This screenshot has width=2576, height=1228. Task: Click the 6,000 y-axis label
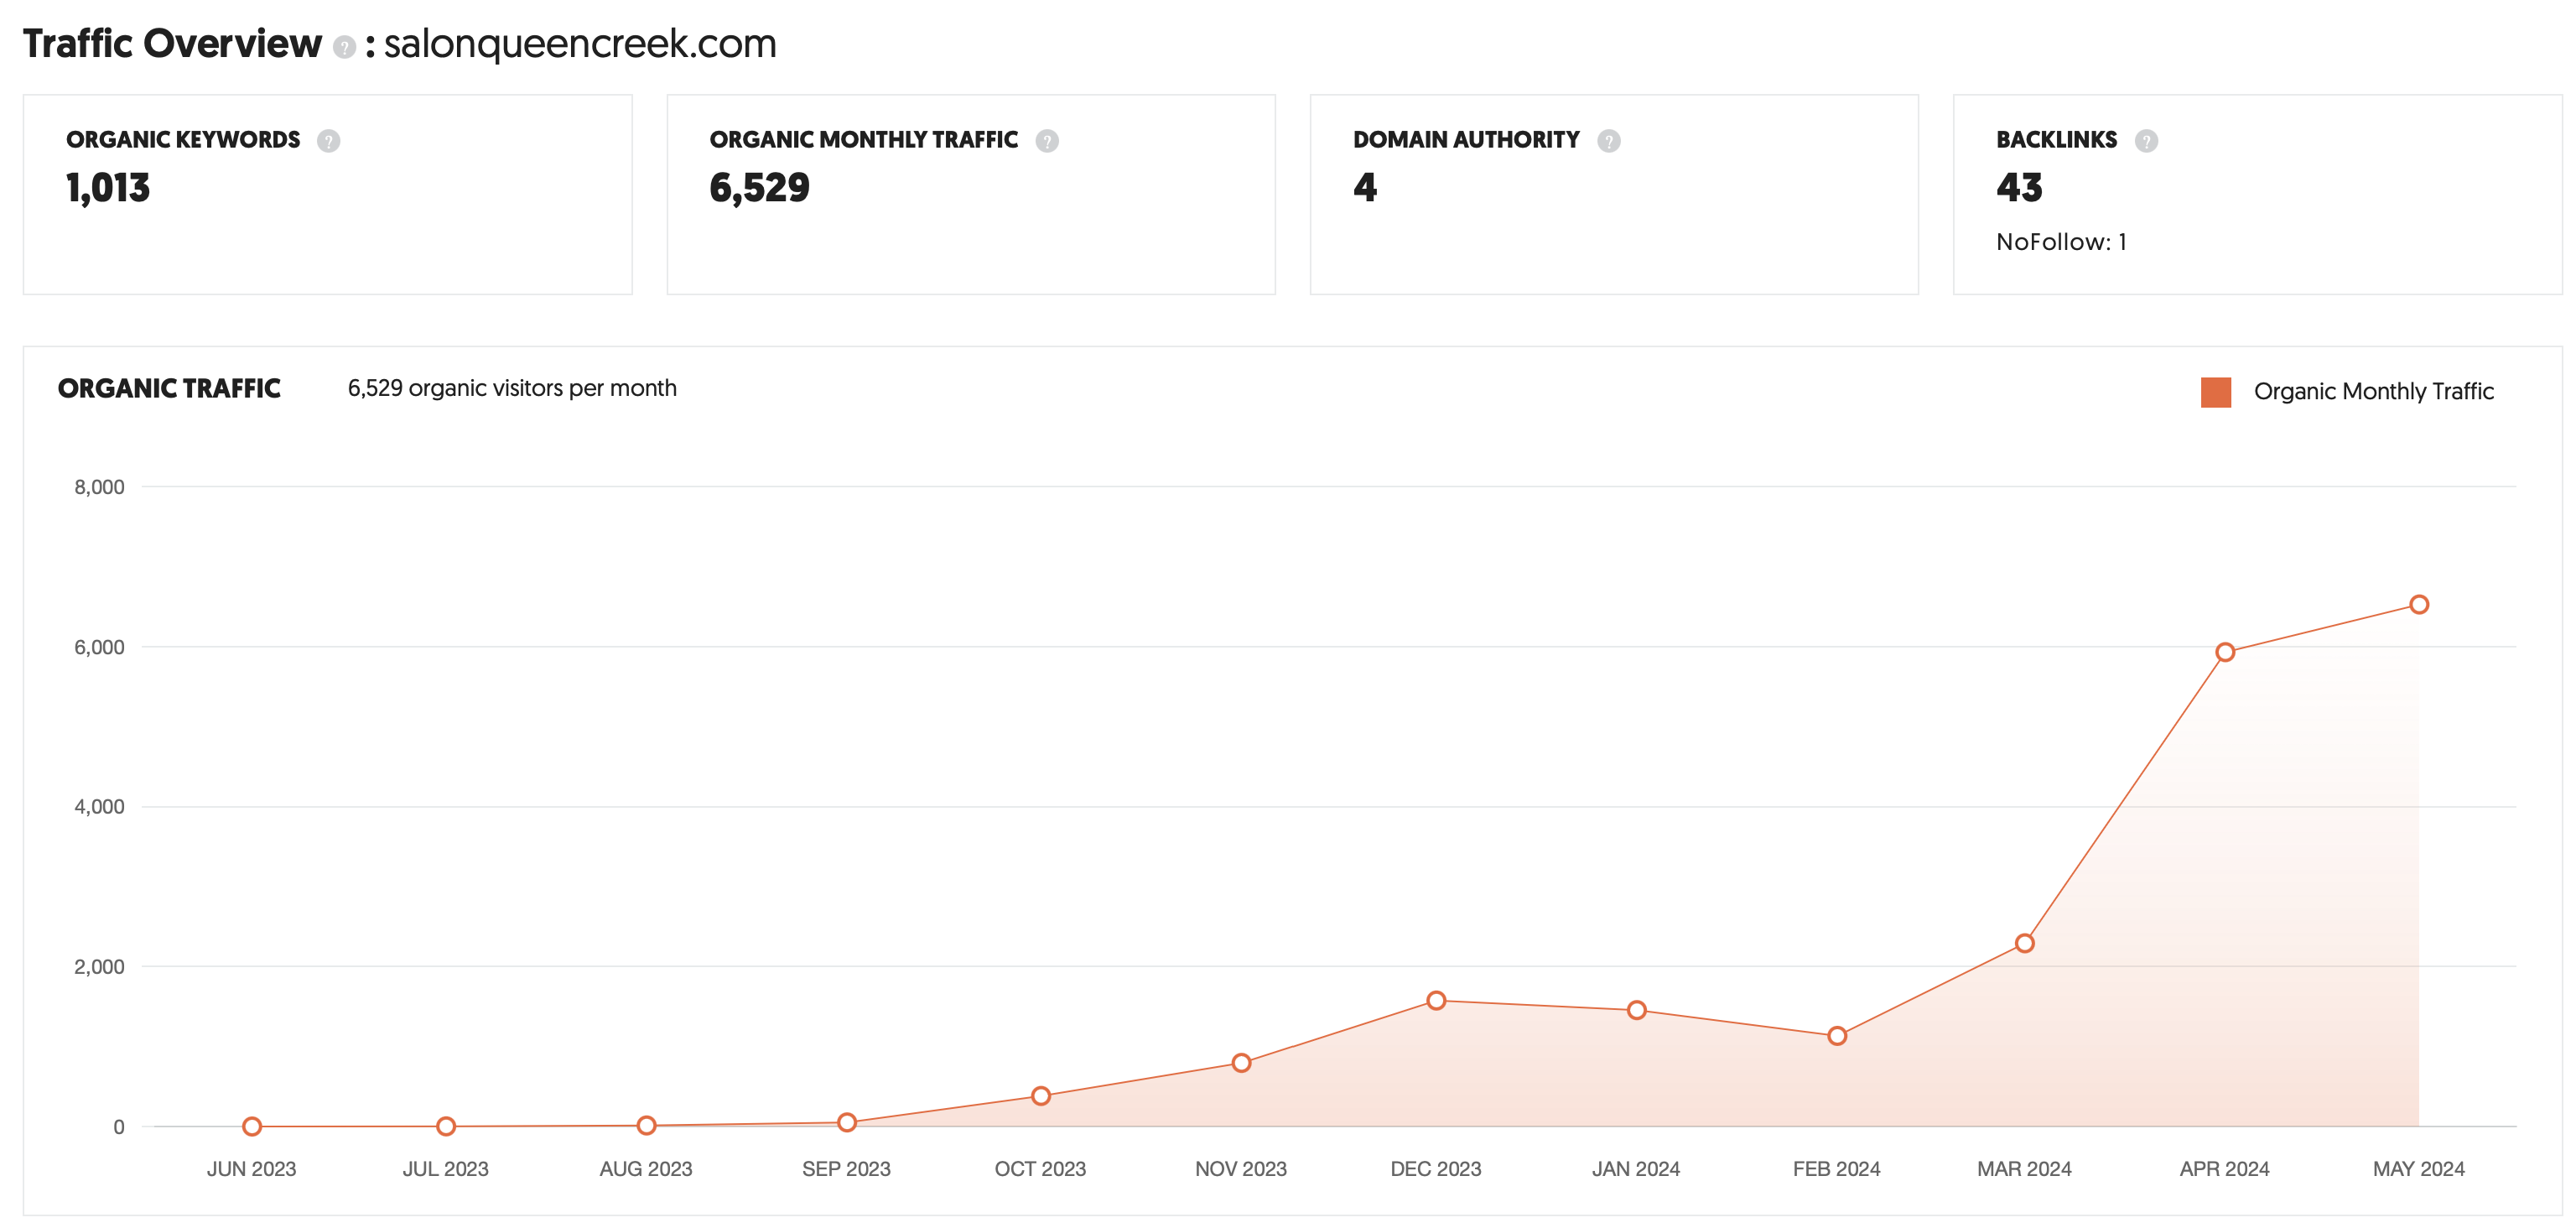click(x=99, y=647)
